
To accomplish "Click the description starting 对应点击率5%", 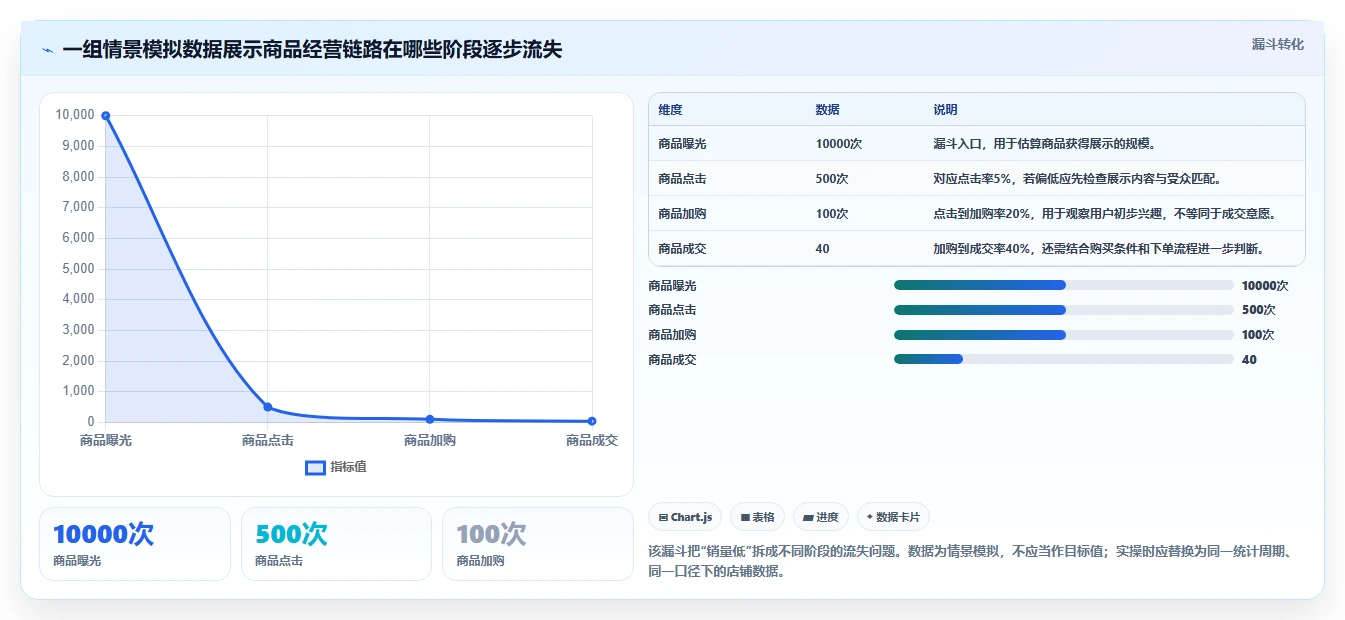I will point(1077,179).
